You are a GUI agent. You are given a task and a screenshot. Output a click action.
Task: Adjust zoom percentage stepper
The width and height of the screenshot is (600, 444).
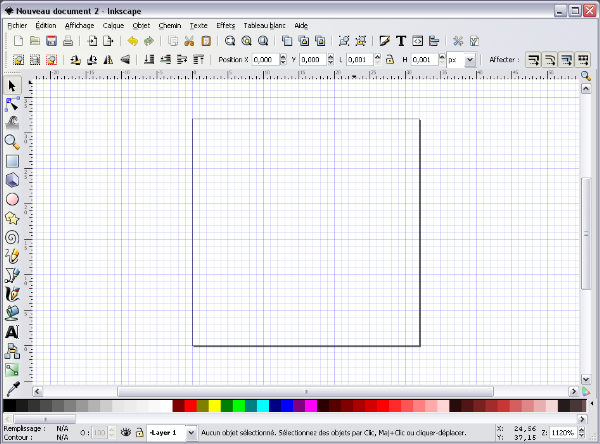tap(582, 433)
